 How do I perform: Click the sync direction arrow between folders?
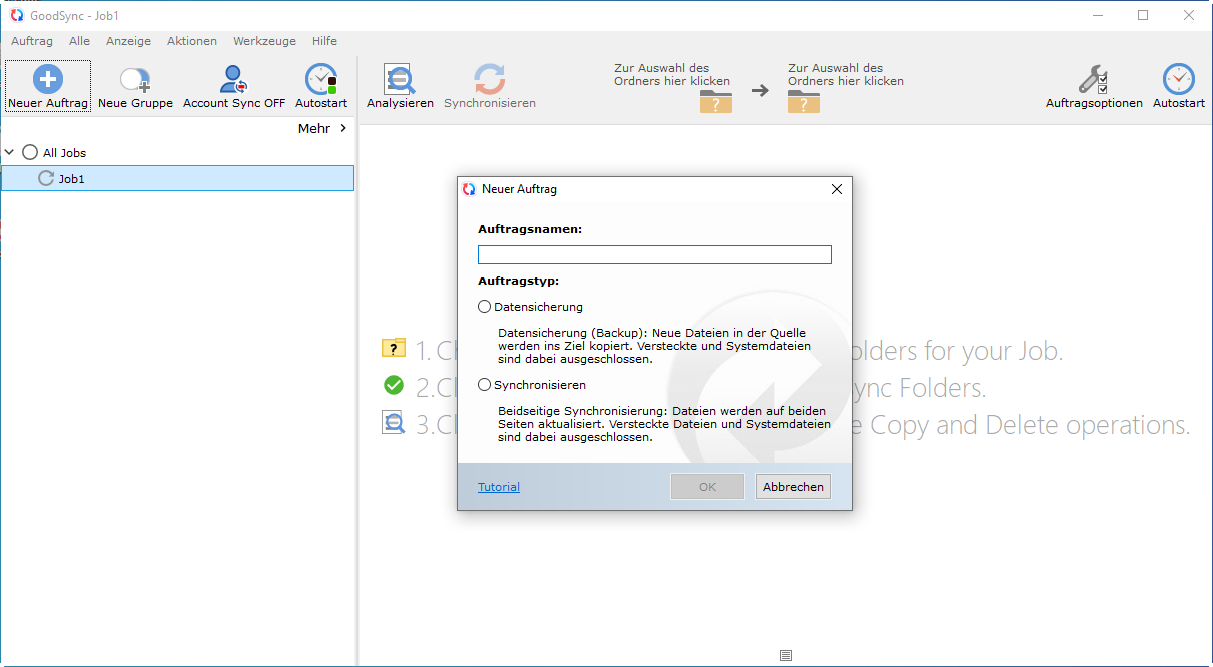760,90
